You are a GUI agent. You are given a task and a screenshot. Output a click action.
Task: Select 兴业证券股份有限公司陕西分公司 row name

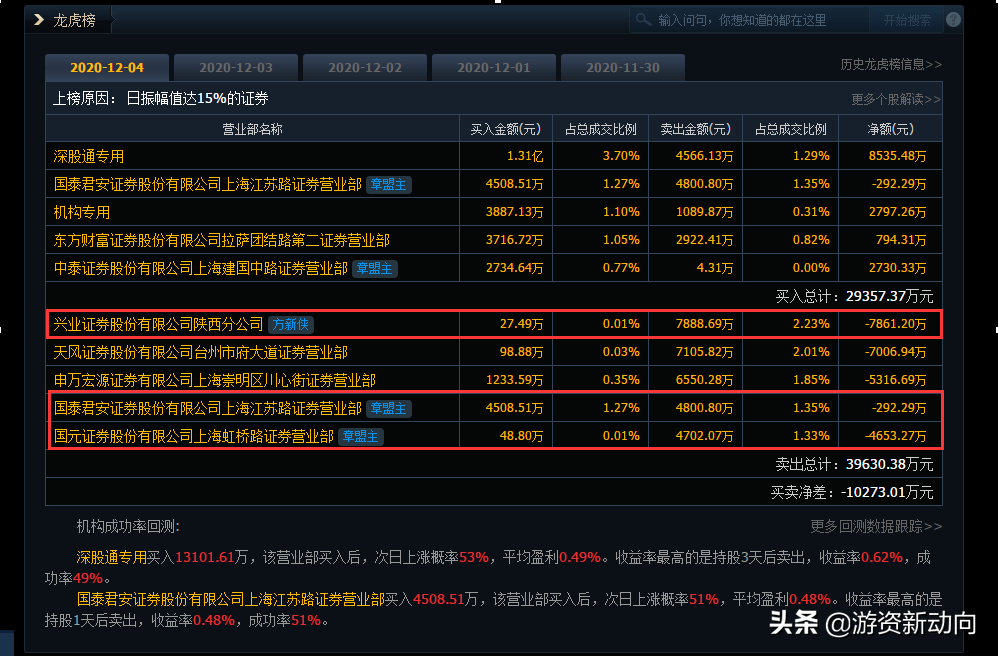[158, 325]
